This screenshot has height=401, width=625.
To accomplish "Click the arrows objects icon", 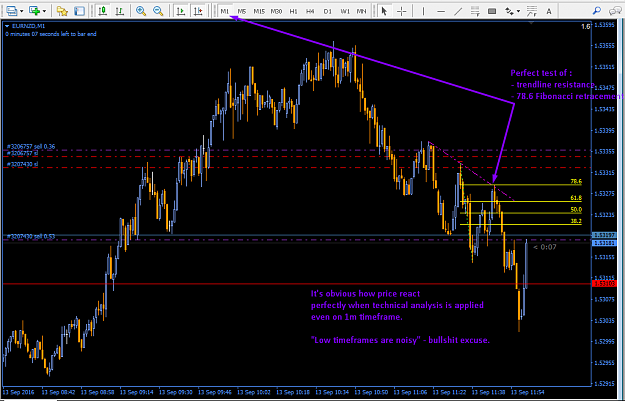I will click(509, 11).
